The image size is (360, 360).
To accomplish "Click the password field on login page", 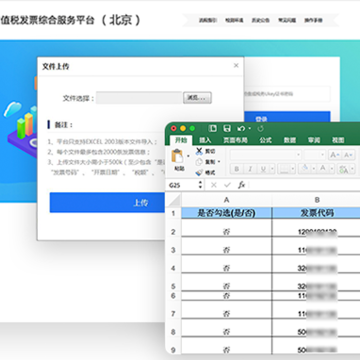I will point(287,94).
